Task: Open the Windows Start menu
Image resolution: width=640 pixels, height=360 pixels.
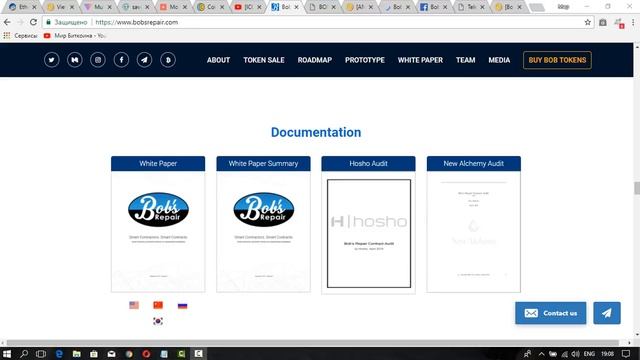Action: click(7, 353)
